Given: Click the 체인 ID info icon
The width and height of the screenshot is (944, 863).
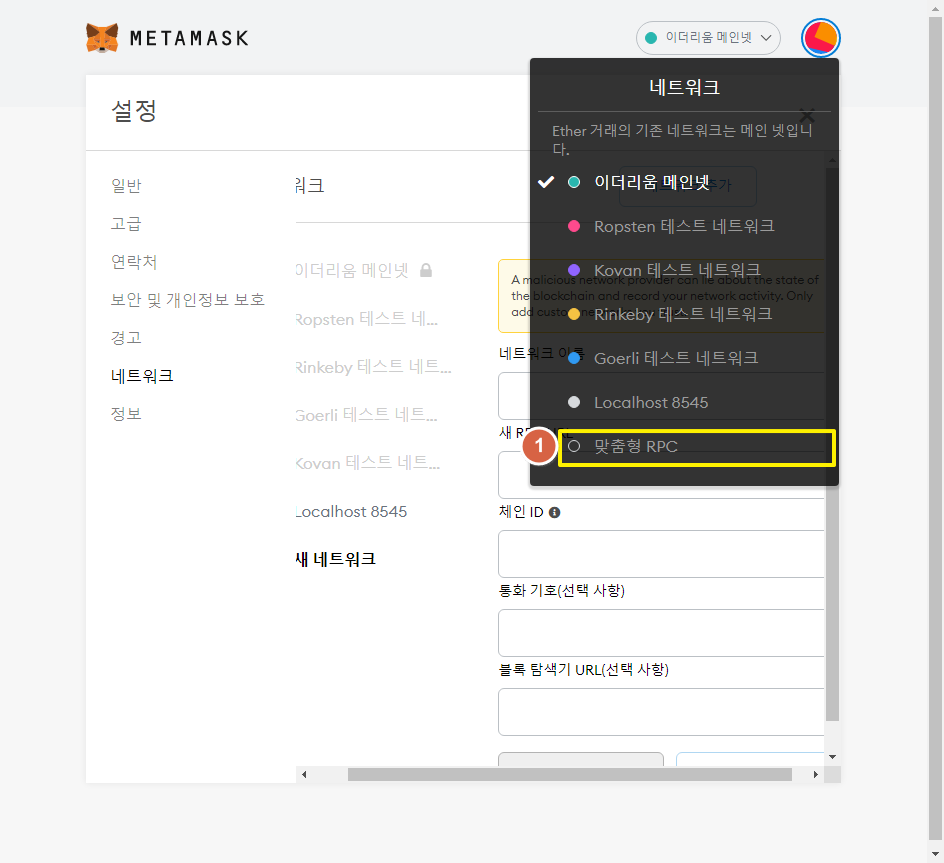Looking at the screenshot, I should 554,513.
